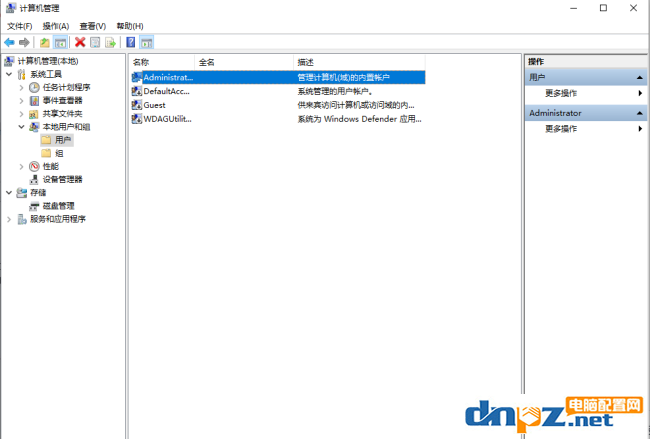This screenshot has width=650, height=439.
Task: Click the Up one level folder icon
Action: coord(45,43)
